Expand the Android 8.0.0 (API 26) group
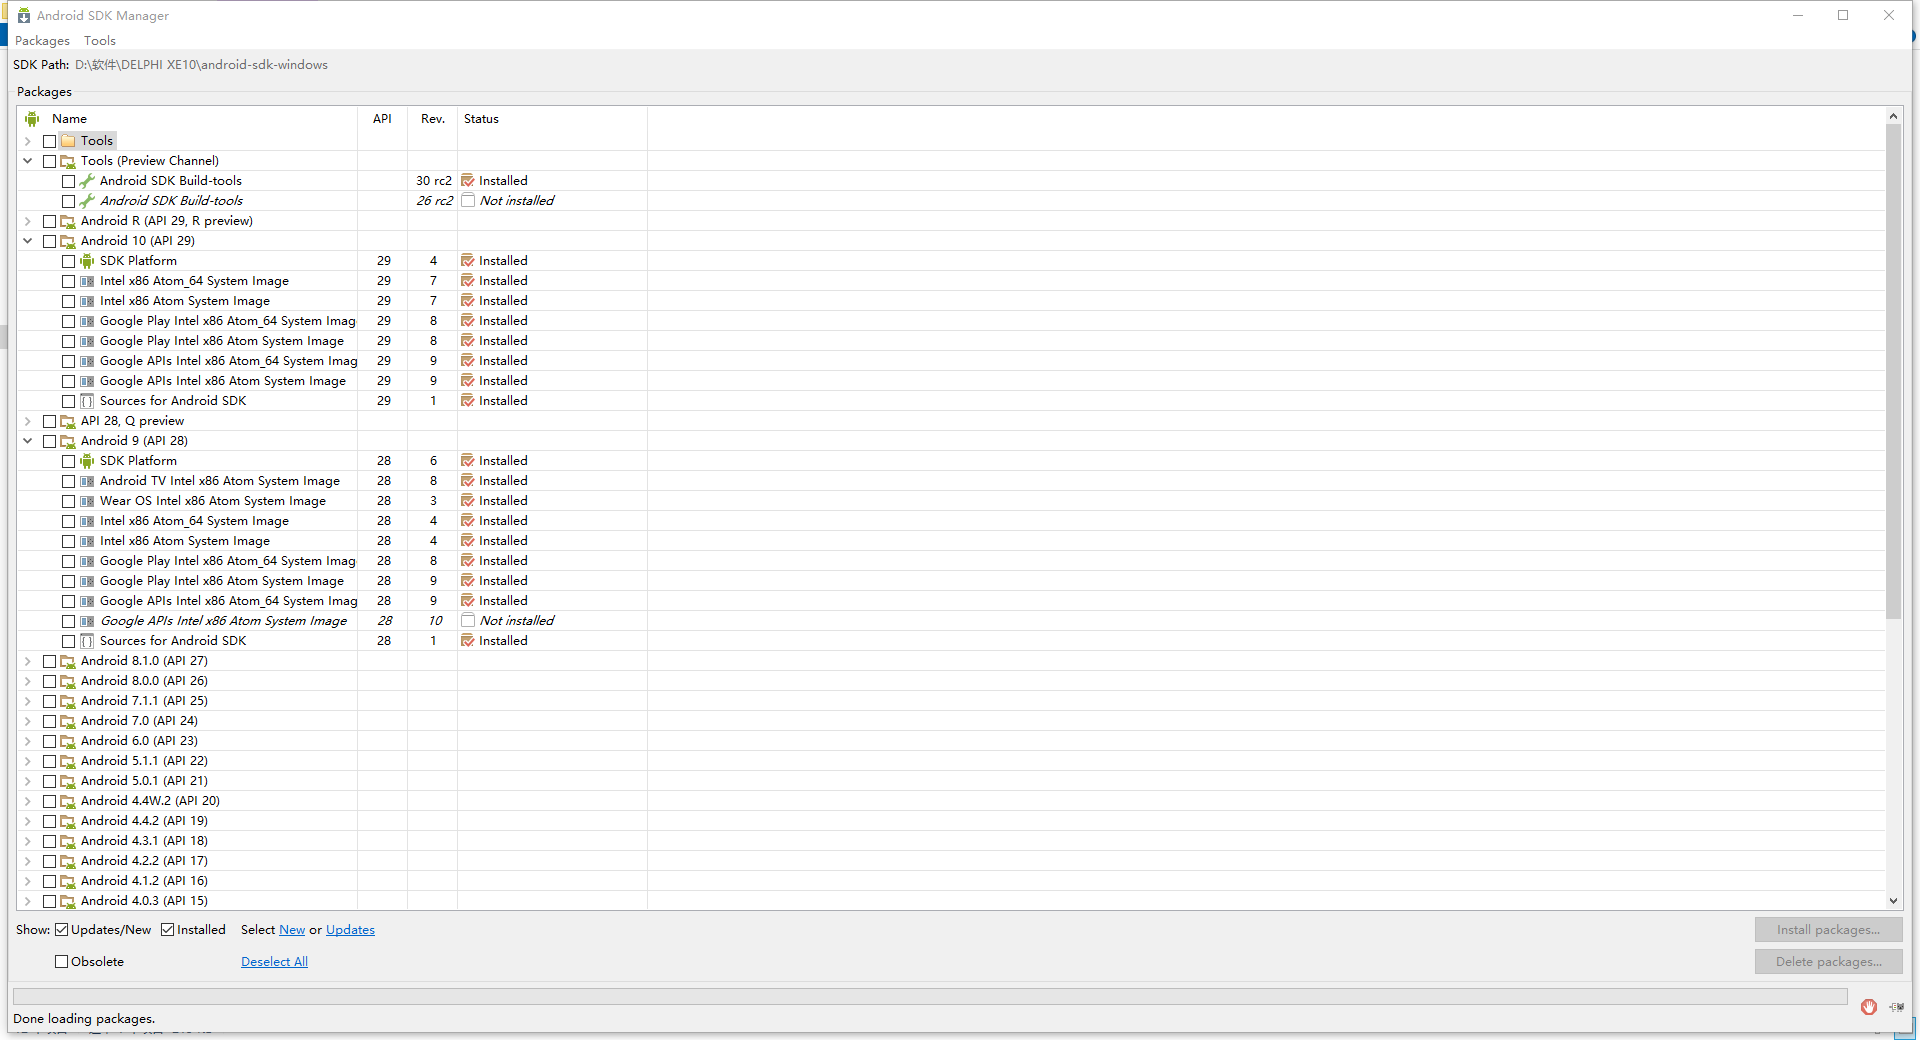Viewport: 1920px width, 1040px height. (28, 681)
